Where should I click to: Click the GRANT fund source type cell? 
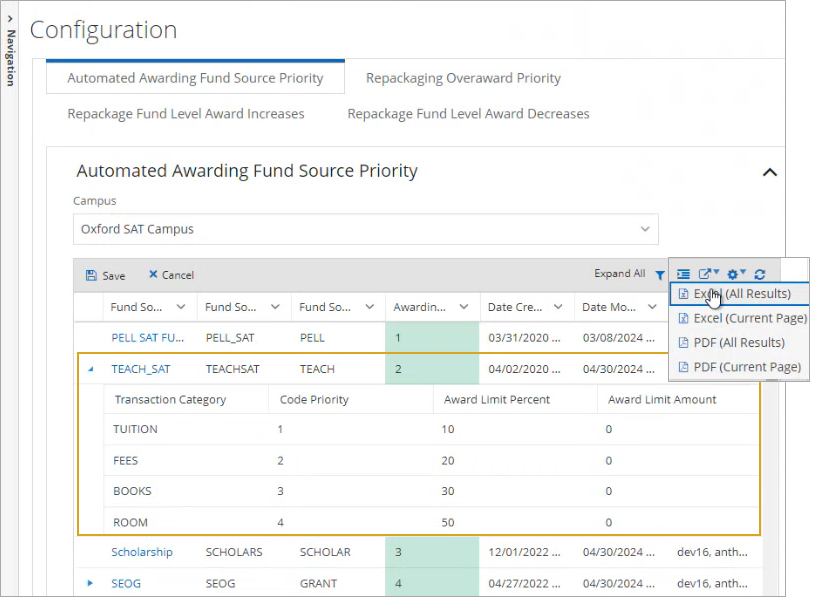coord(318,583)
